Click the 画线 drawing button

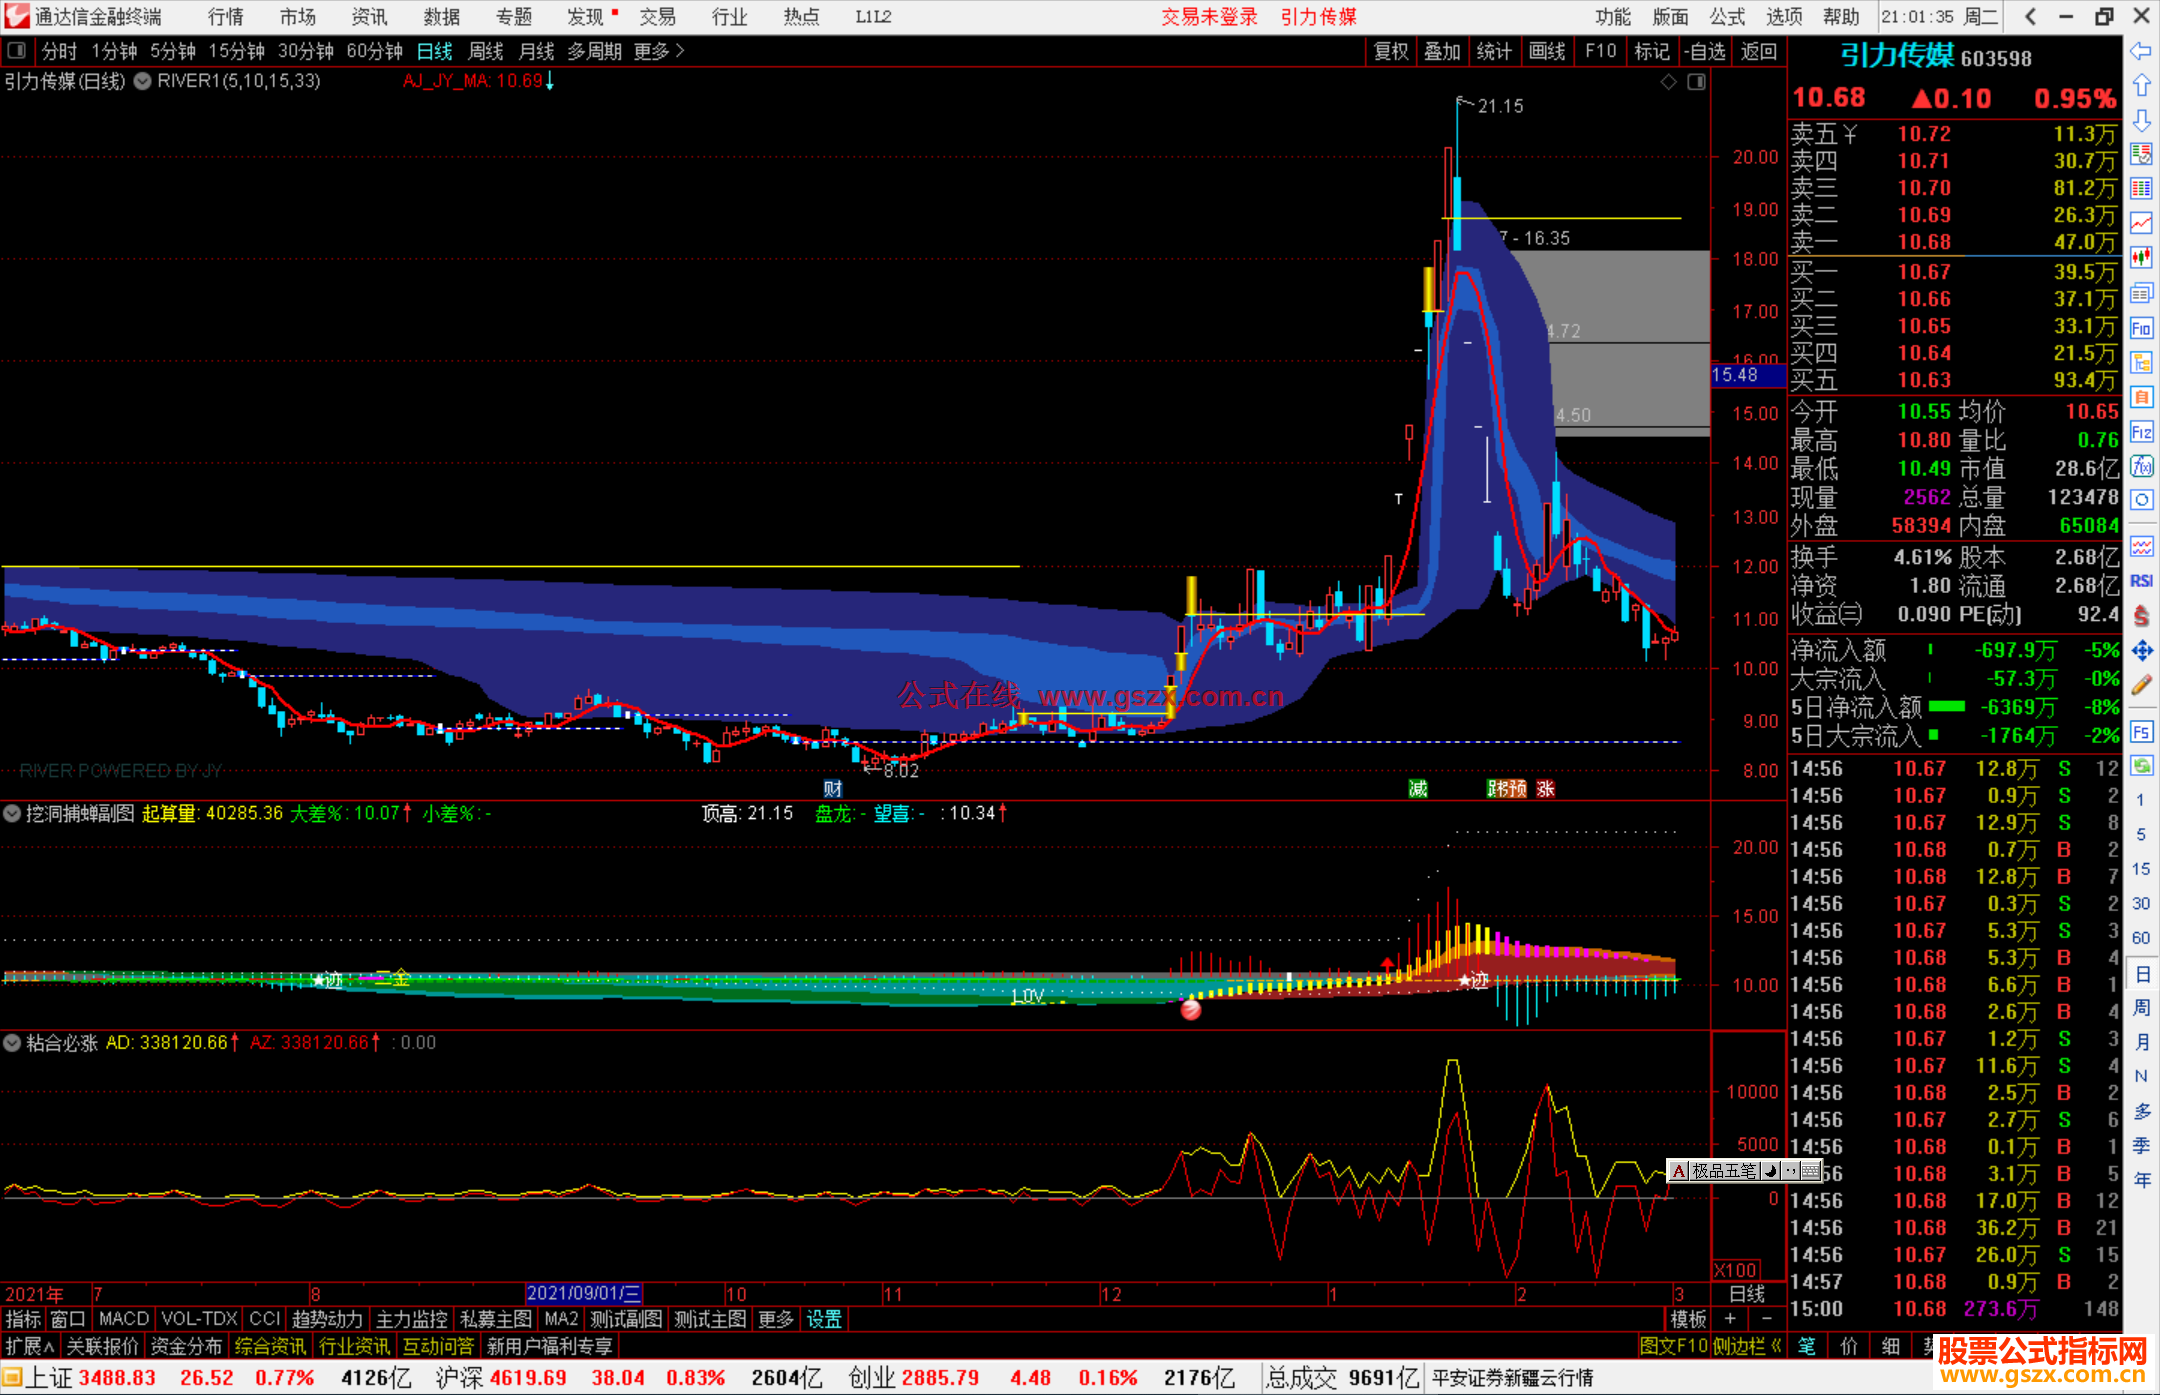click(1546, 51)
